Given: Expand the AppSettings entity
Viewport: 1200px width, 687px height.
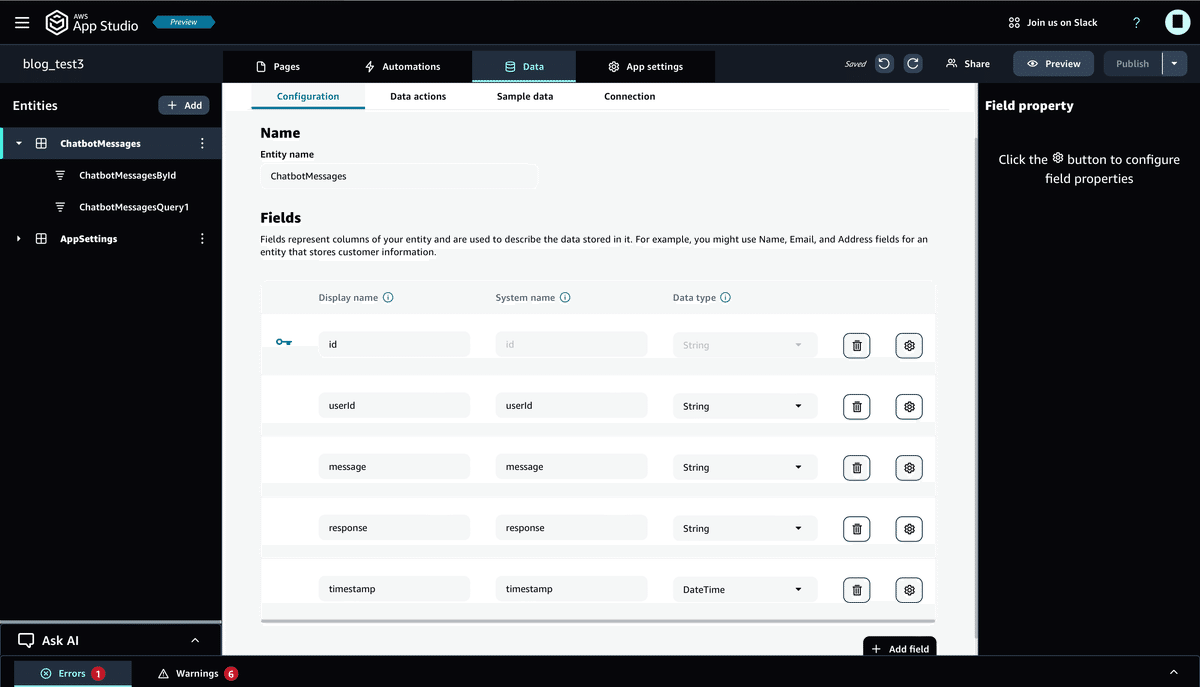Looking at the screenshot, I should point(17,238).
